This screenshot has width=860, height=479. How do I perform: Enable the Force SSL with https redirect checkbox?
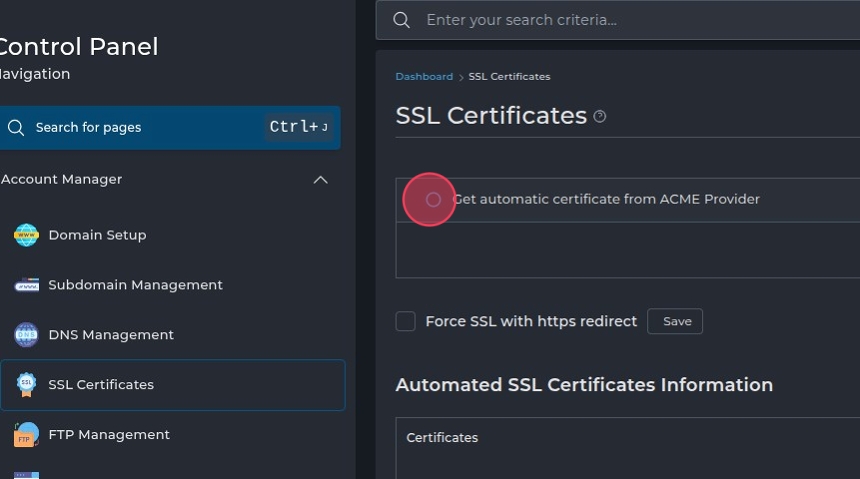405,321
